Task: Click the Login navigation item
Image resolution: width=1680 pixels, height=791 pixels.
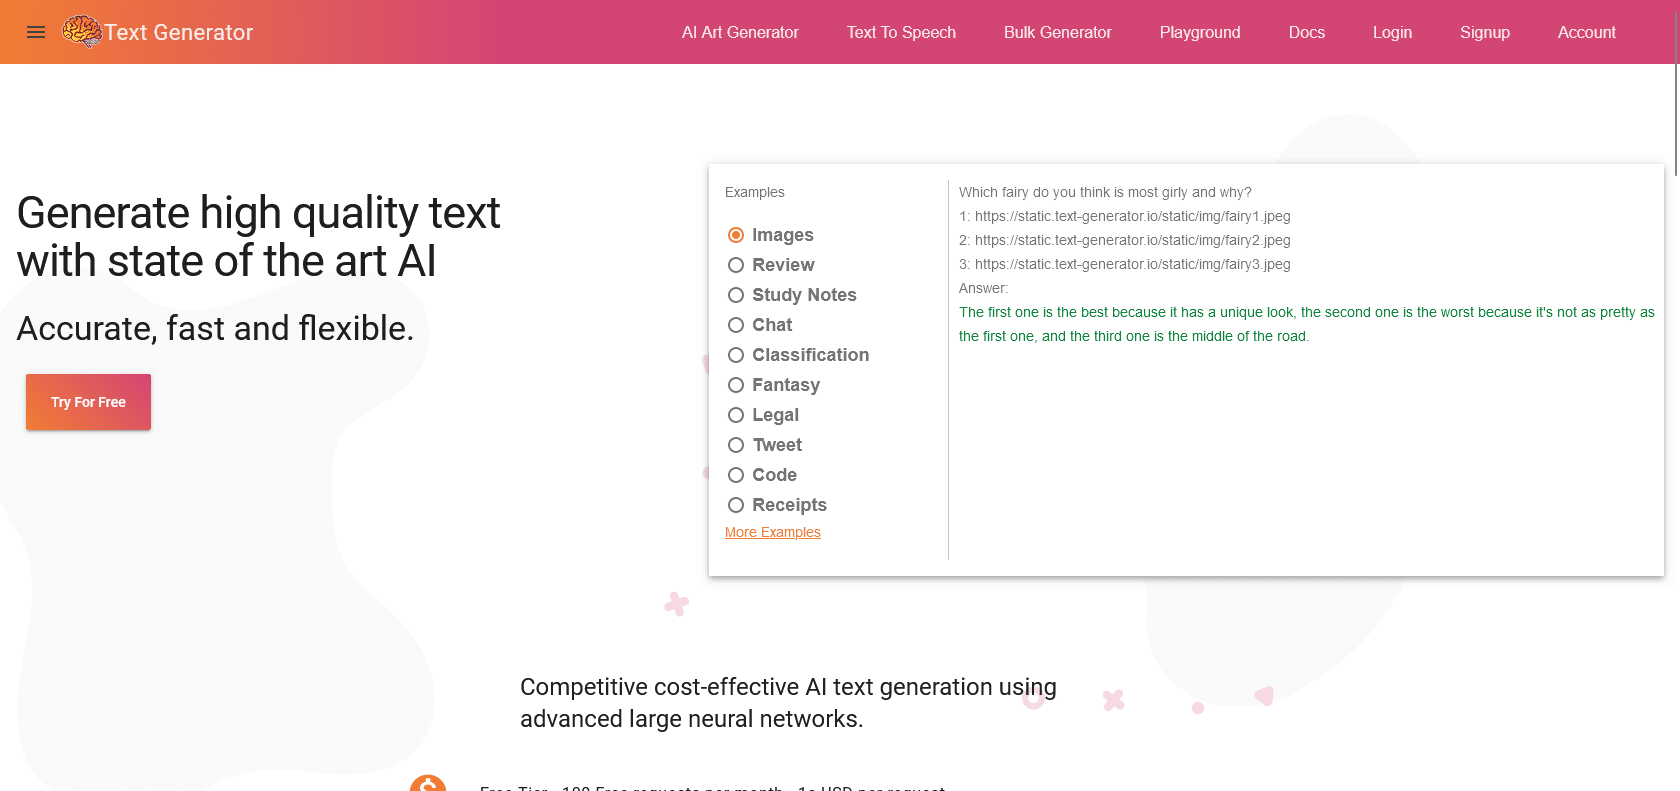Action: pyautogui.click(x=1392, y=31)
